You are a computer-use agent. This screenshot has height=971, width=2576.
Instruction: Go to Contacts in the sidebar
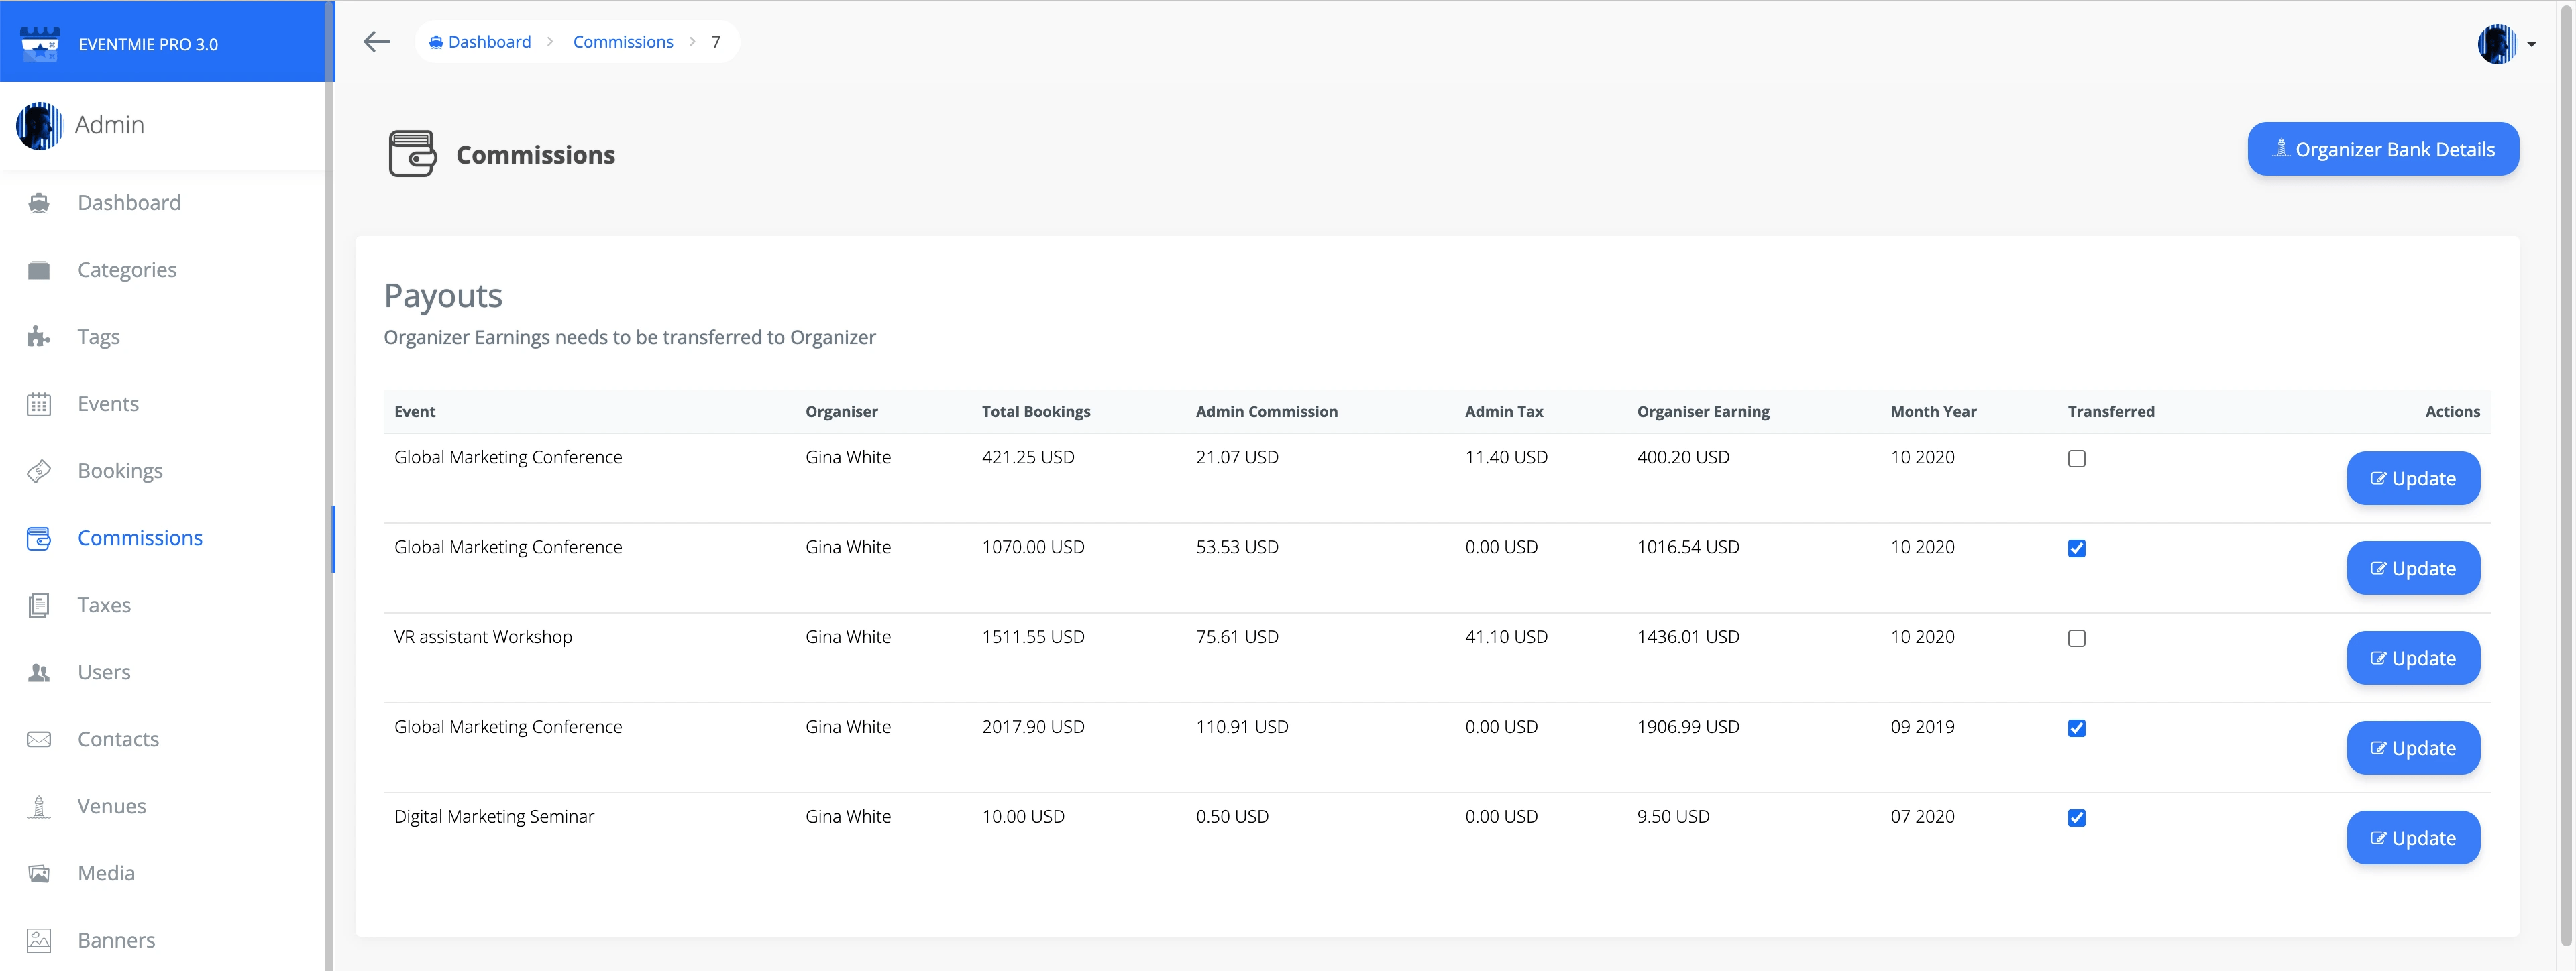coord(118,739)
